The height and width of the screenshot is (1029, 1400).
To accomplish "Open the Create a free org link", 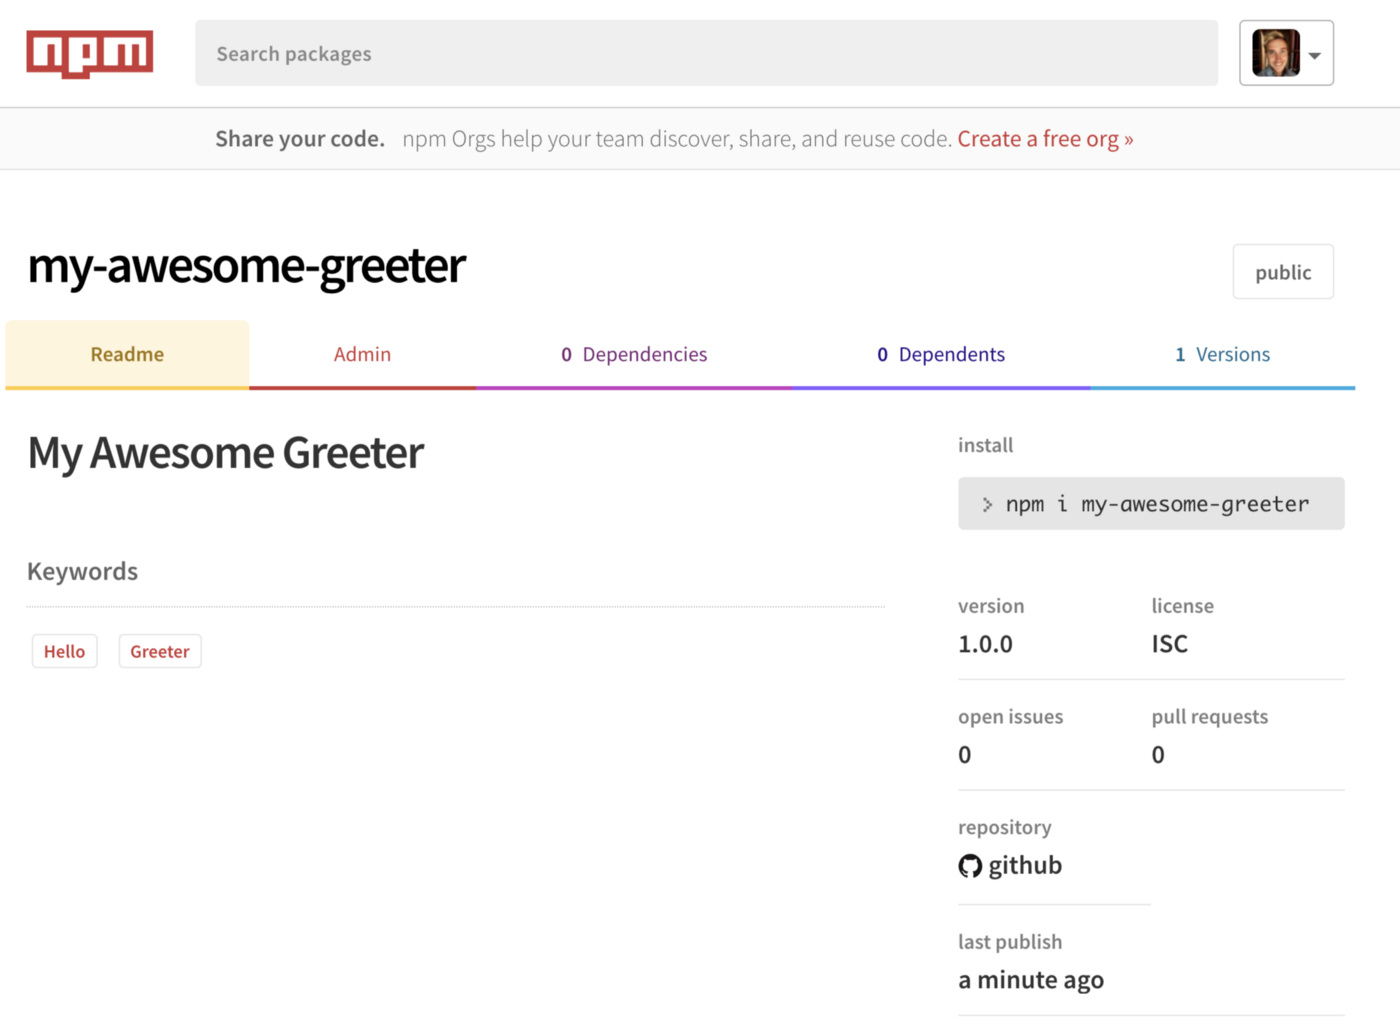I will 1044,139.
